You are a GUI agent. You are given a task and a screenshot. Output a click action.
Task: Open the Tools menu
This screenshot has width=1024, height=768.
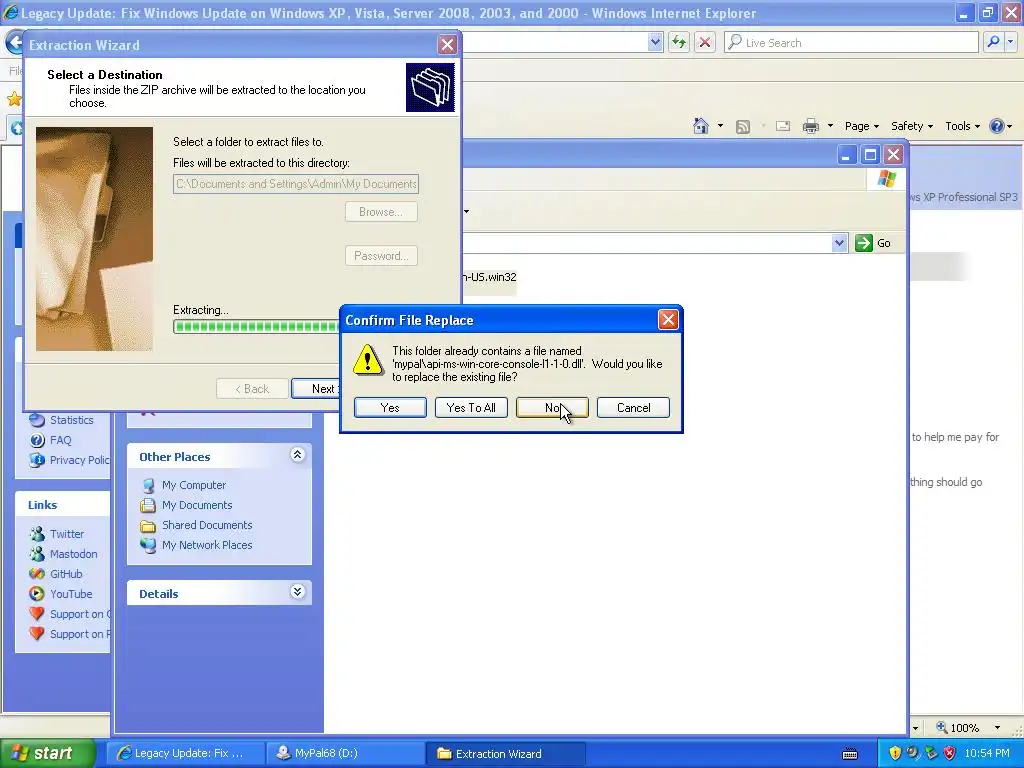(962, 126)
